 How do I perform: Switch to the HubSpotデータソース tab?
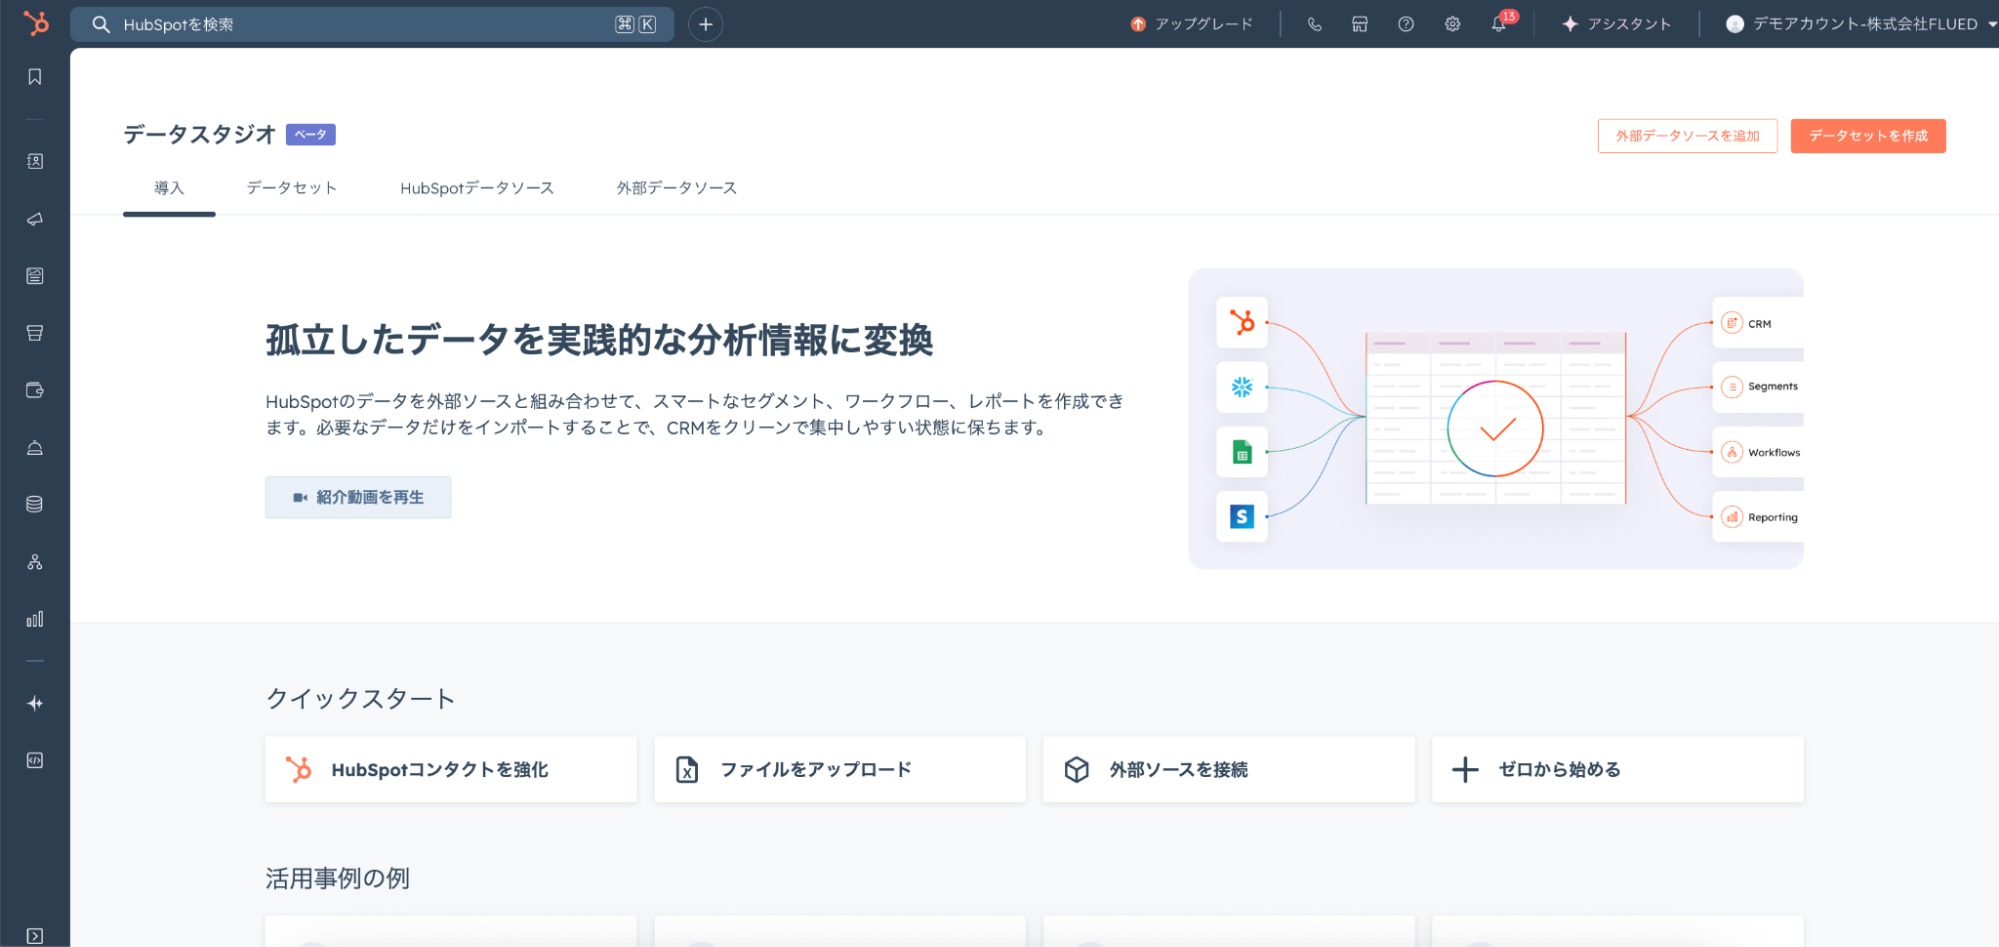[x=476, y=188]
